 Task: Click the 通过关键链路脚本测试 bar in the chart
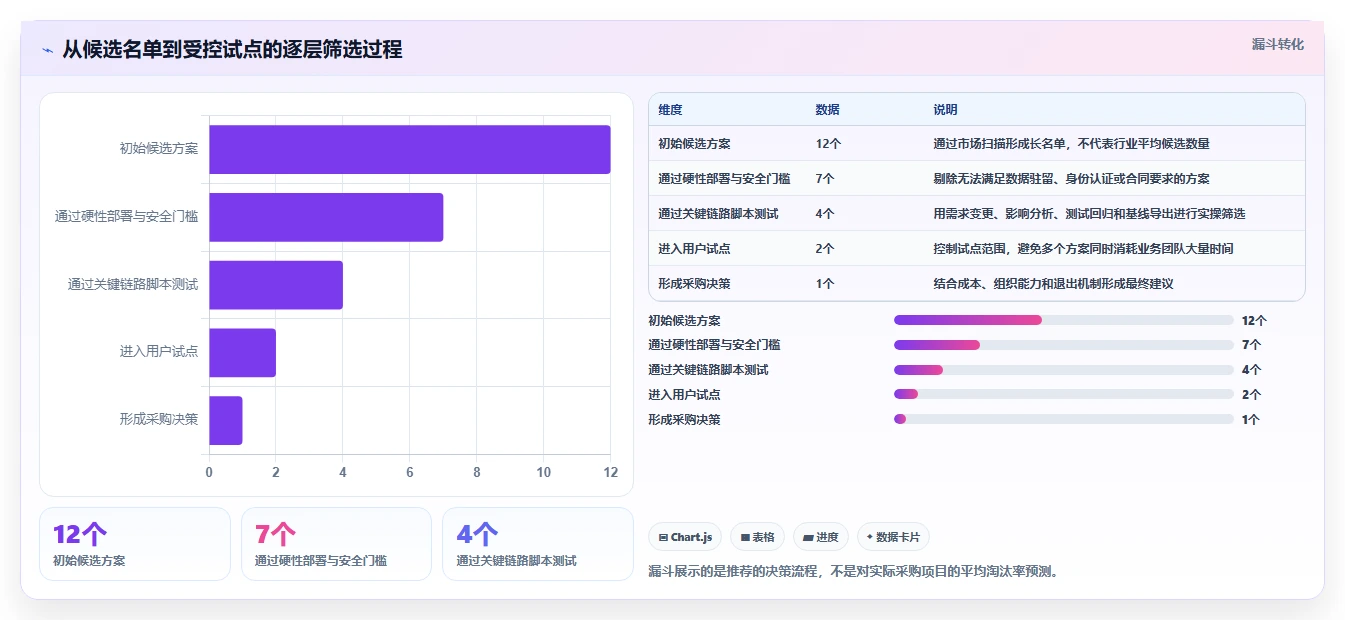click(276, 285)
